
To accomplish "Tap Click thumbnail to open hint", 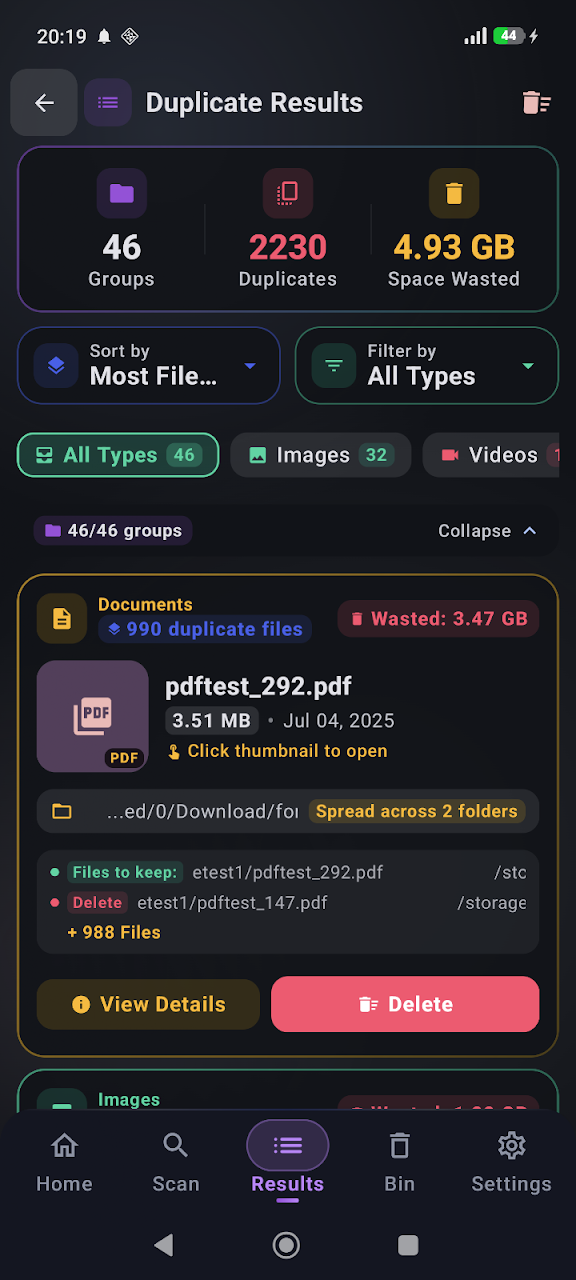I will tap(277, 751).
